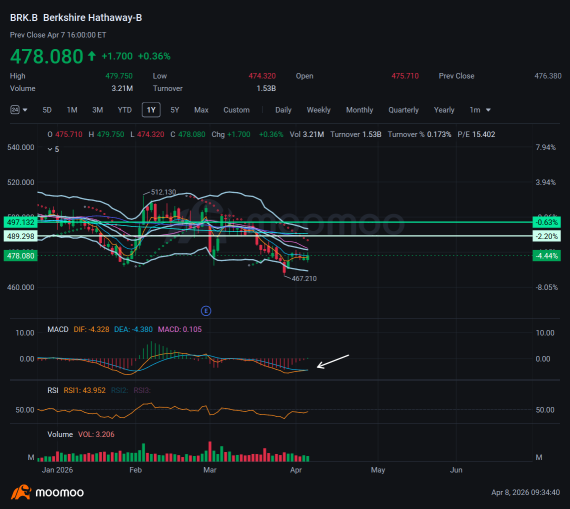
Task: Switch to Weekly candles
Action: [318, 110]
